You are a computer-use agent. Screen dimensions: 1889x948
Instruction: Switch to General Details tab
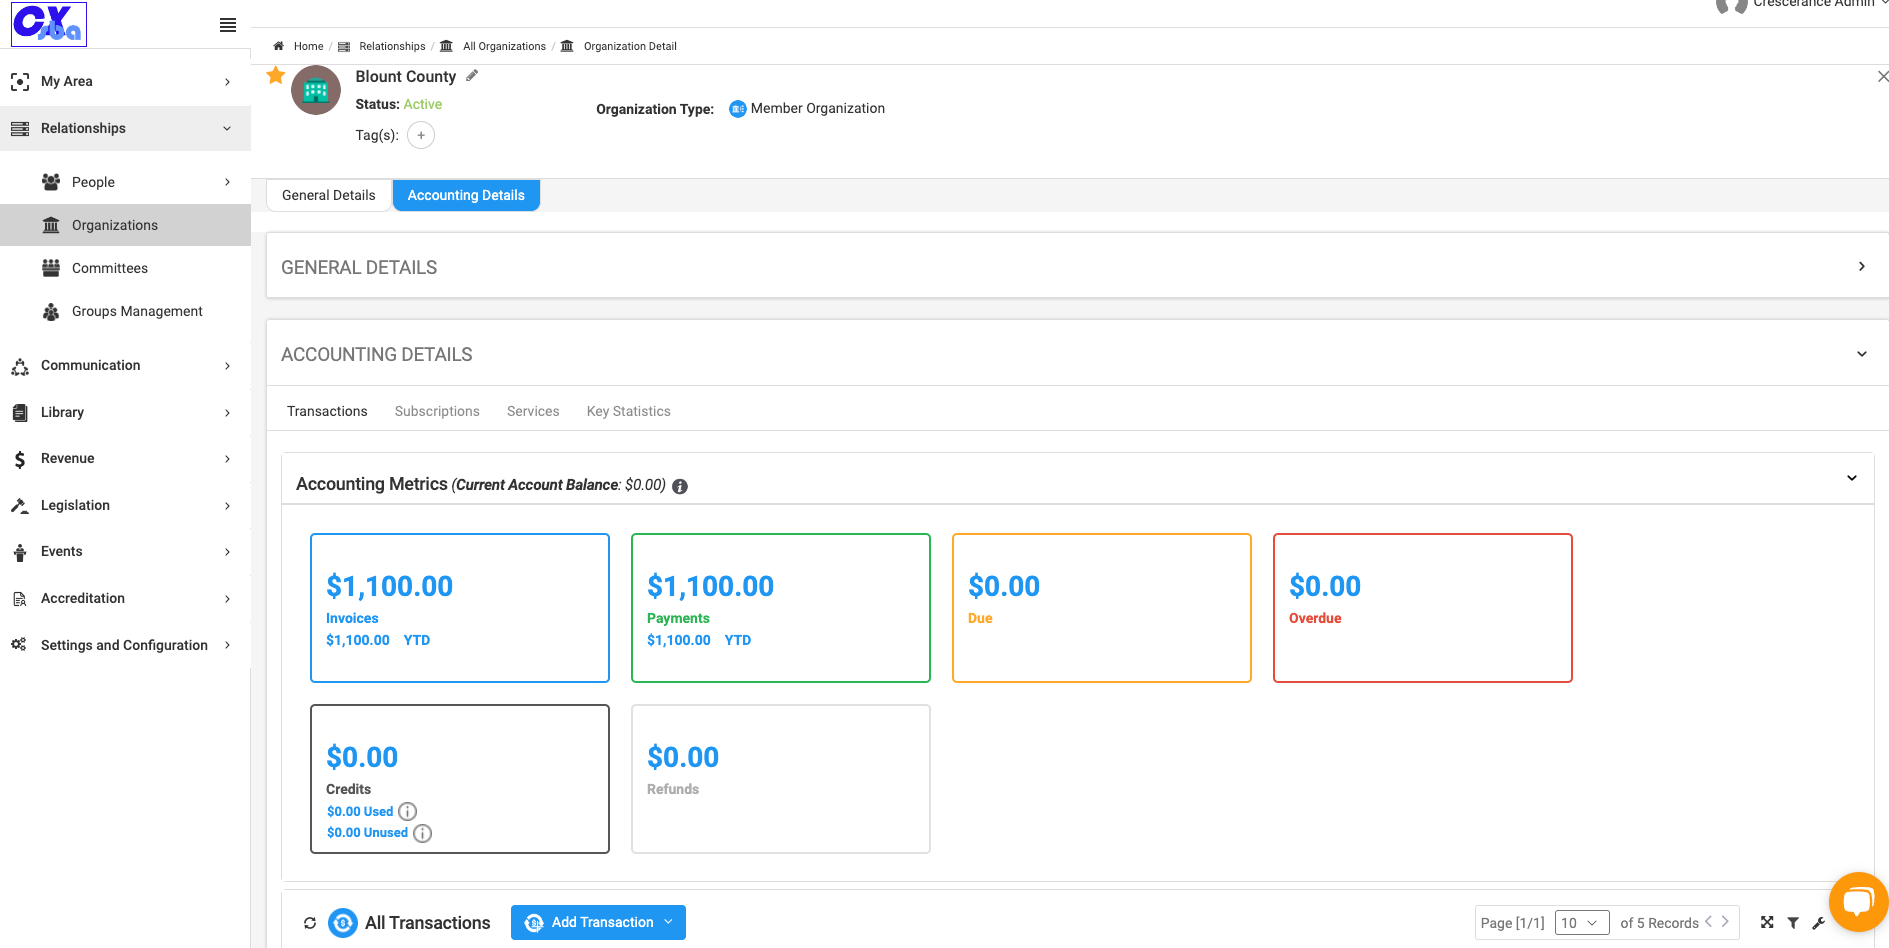329,195
